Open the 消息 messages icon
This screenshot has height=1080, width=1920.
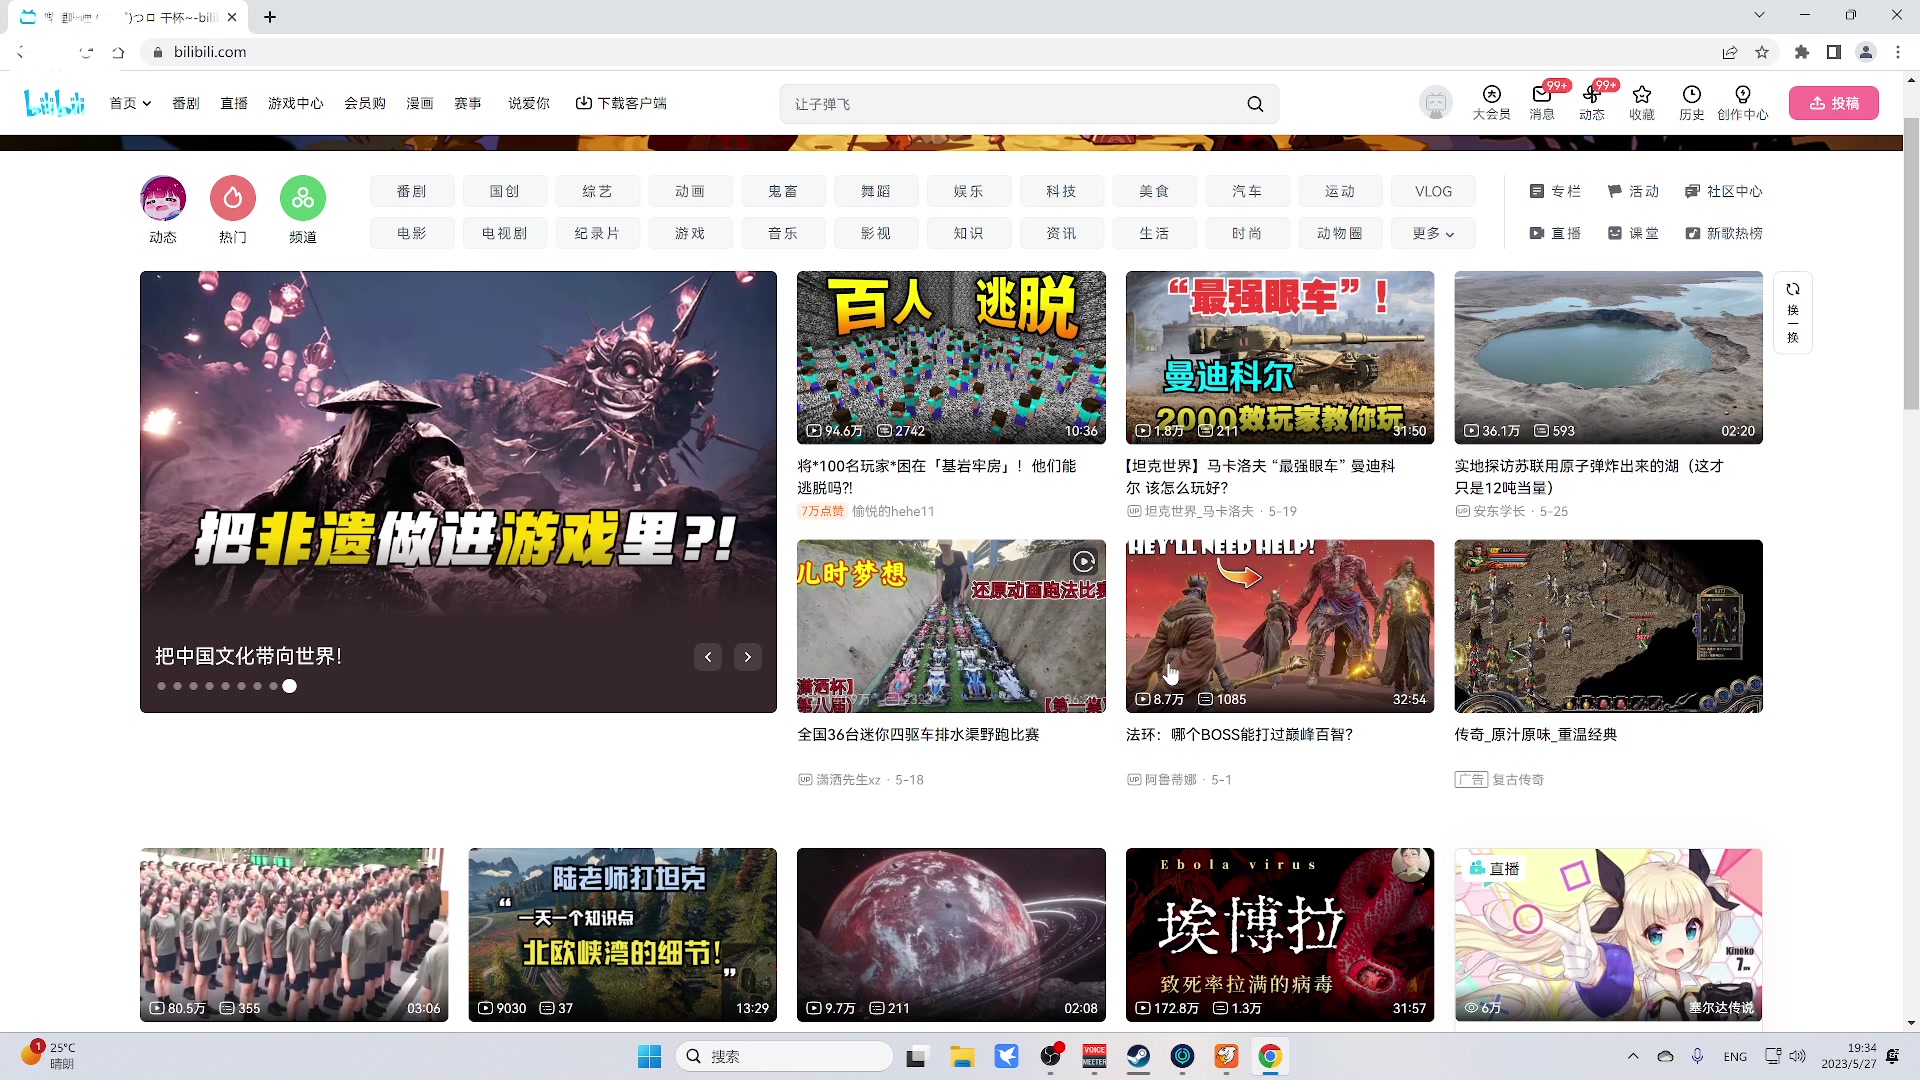click(x=1542, y=102)
